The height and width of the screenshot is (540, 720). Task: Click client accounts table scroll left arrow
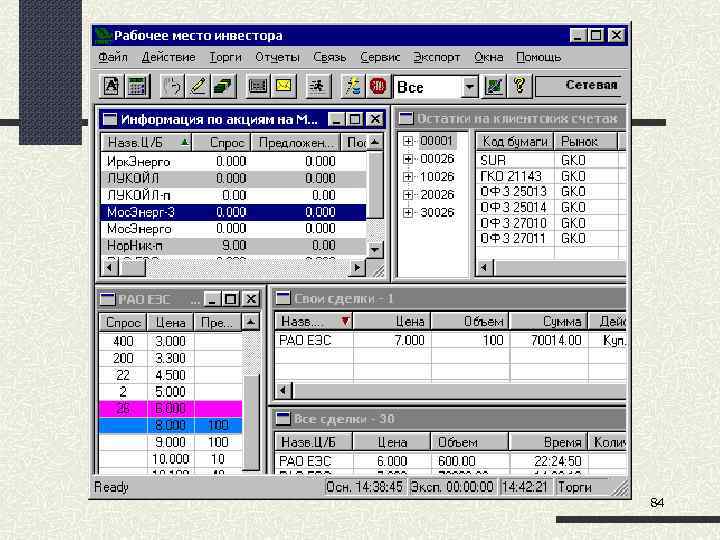click(x=484, y=267)
